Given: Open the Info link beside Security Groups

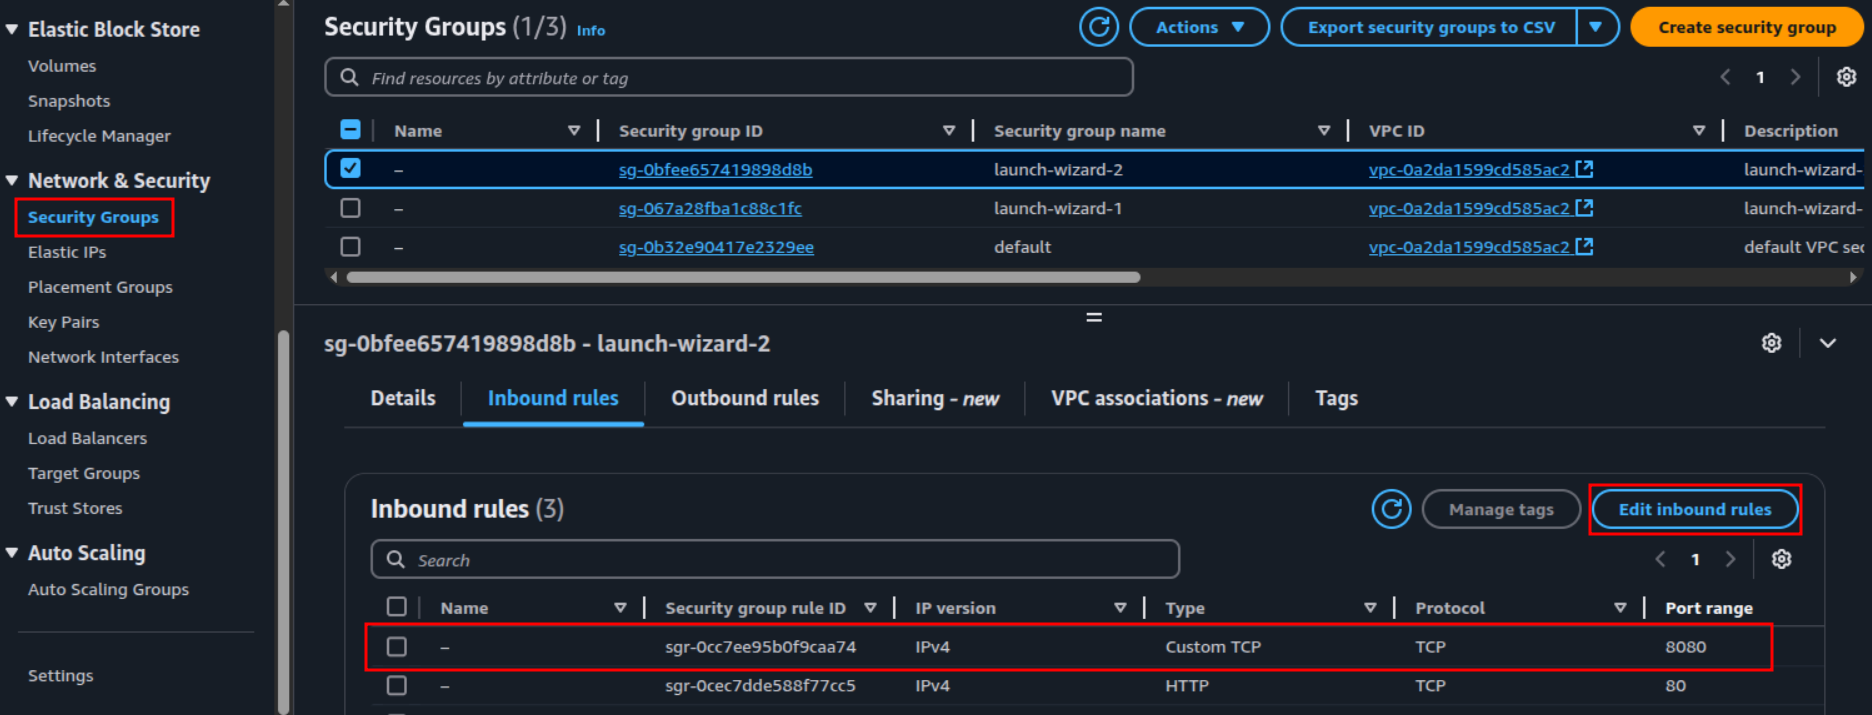Looking at the screenshot, I should tap(591, 31).
